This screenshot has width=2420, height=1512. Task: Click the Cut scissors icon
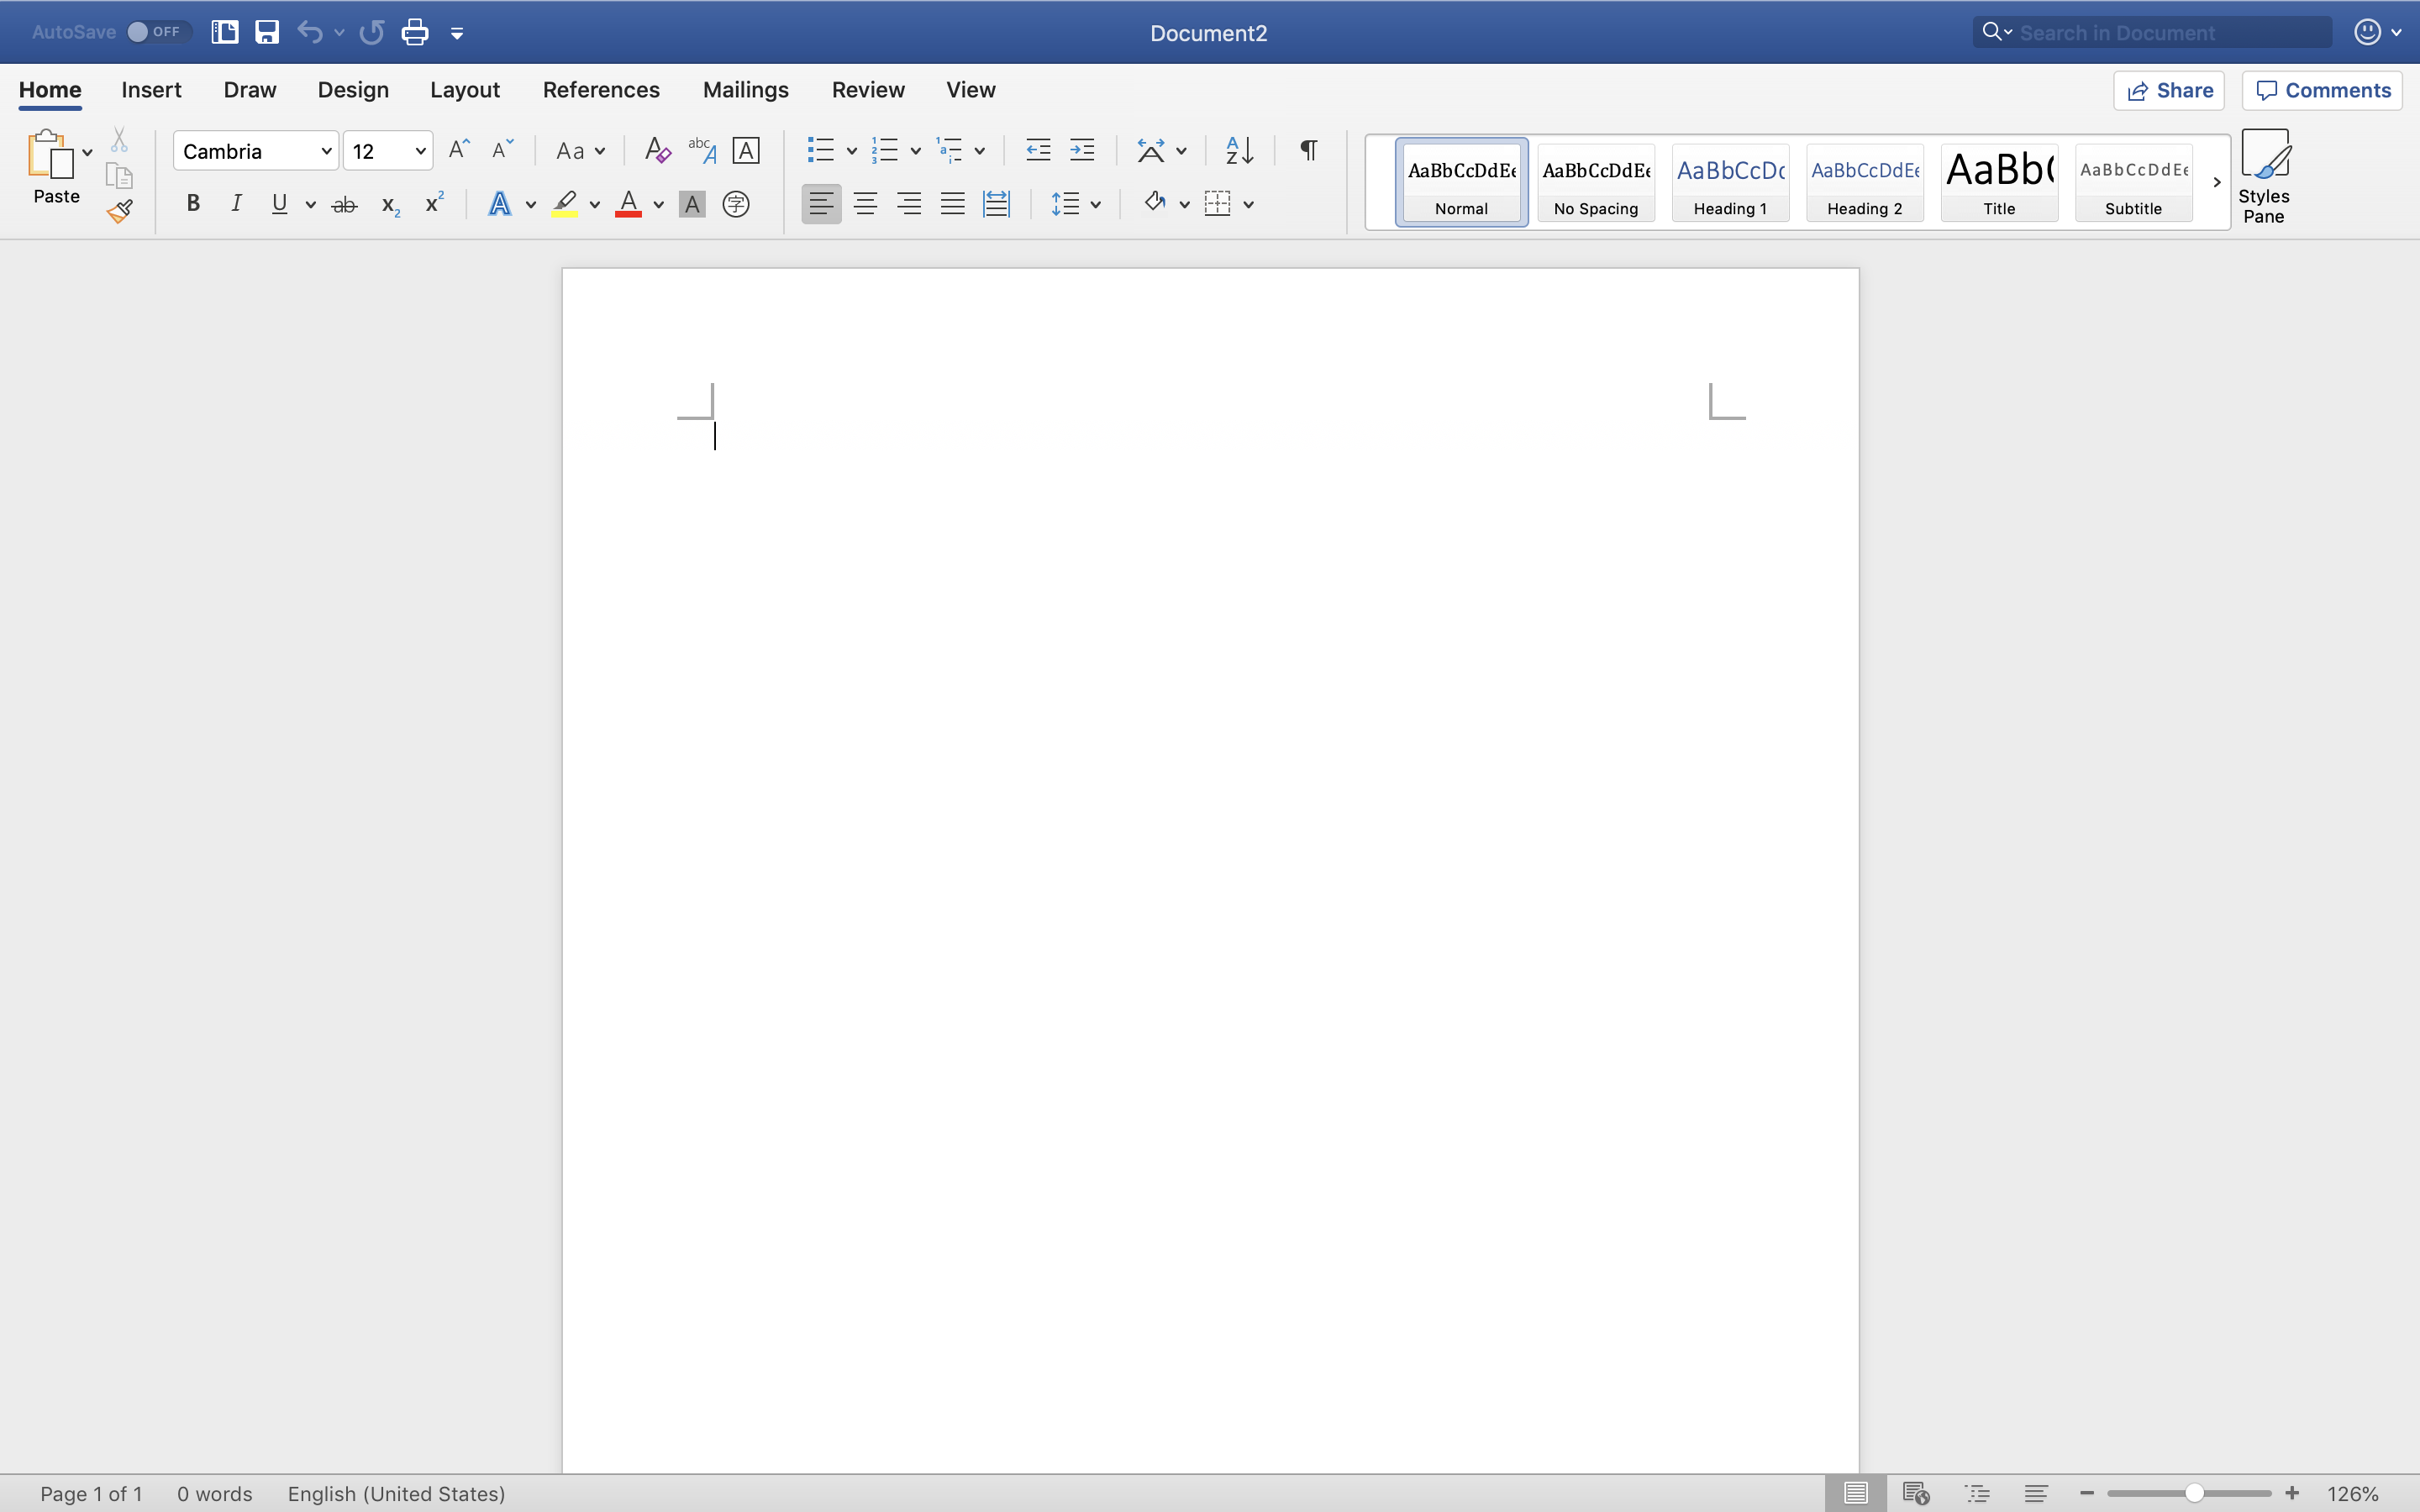(119, 139)
